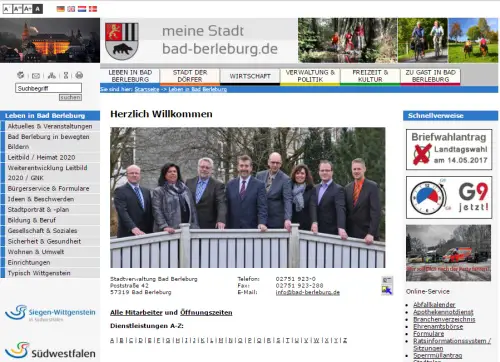Screen dimensions: 500x362
Task: Click the Siegen-Wittgenstein logo
Action: click(x=50, y=313)
